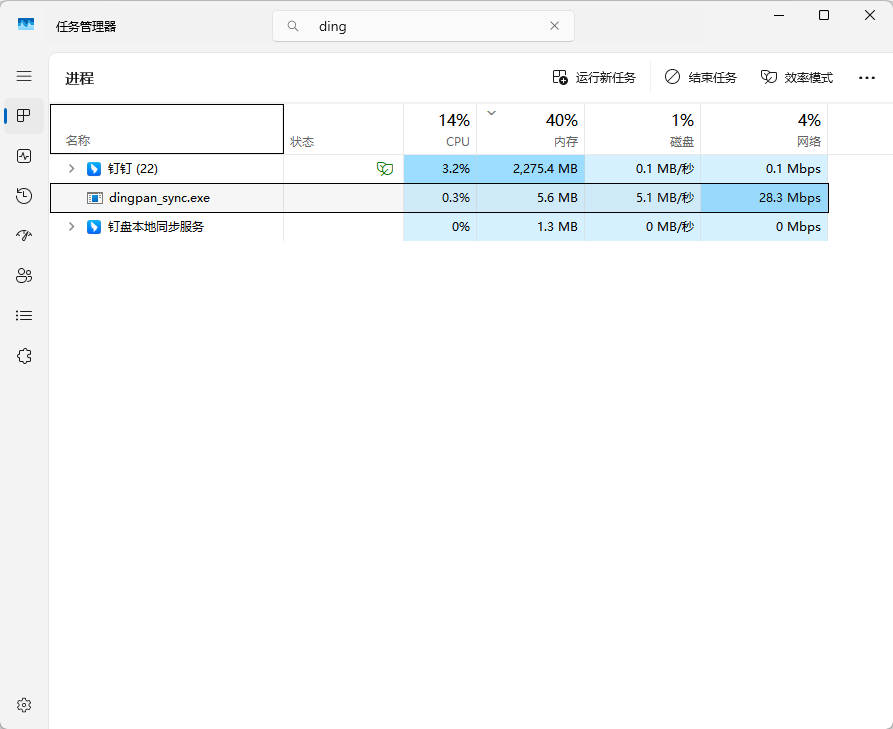Sort by the 磁盘 column header
This screenshot has height=729, width=893.
(x=643, y=129)
